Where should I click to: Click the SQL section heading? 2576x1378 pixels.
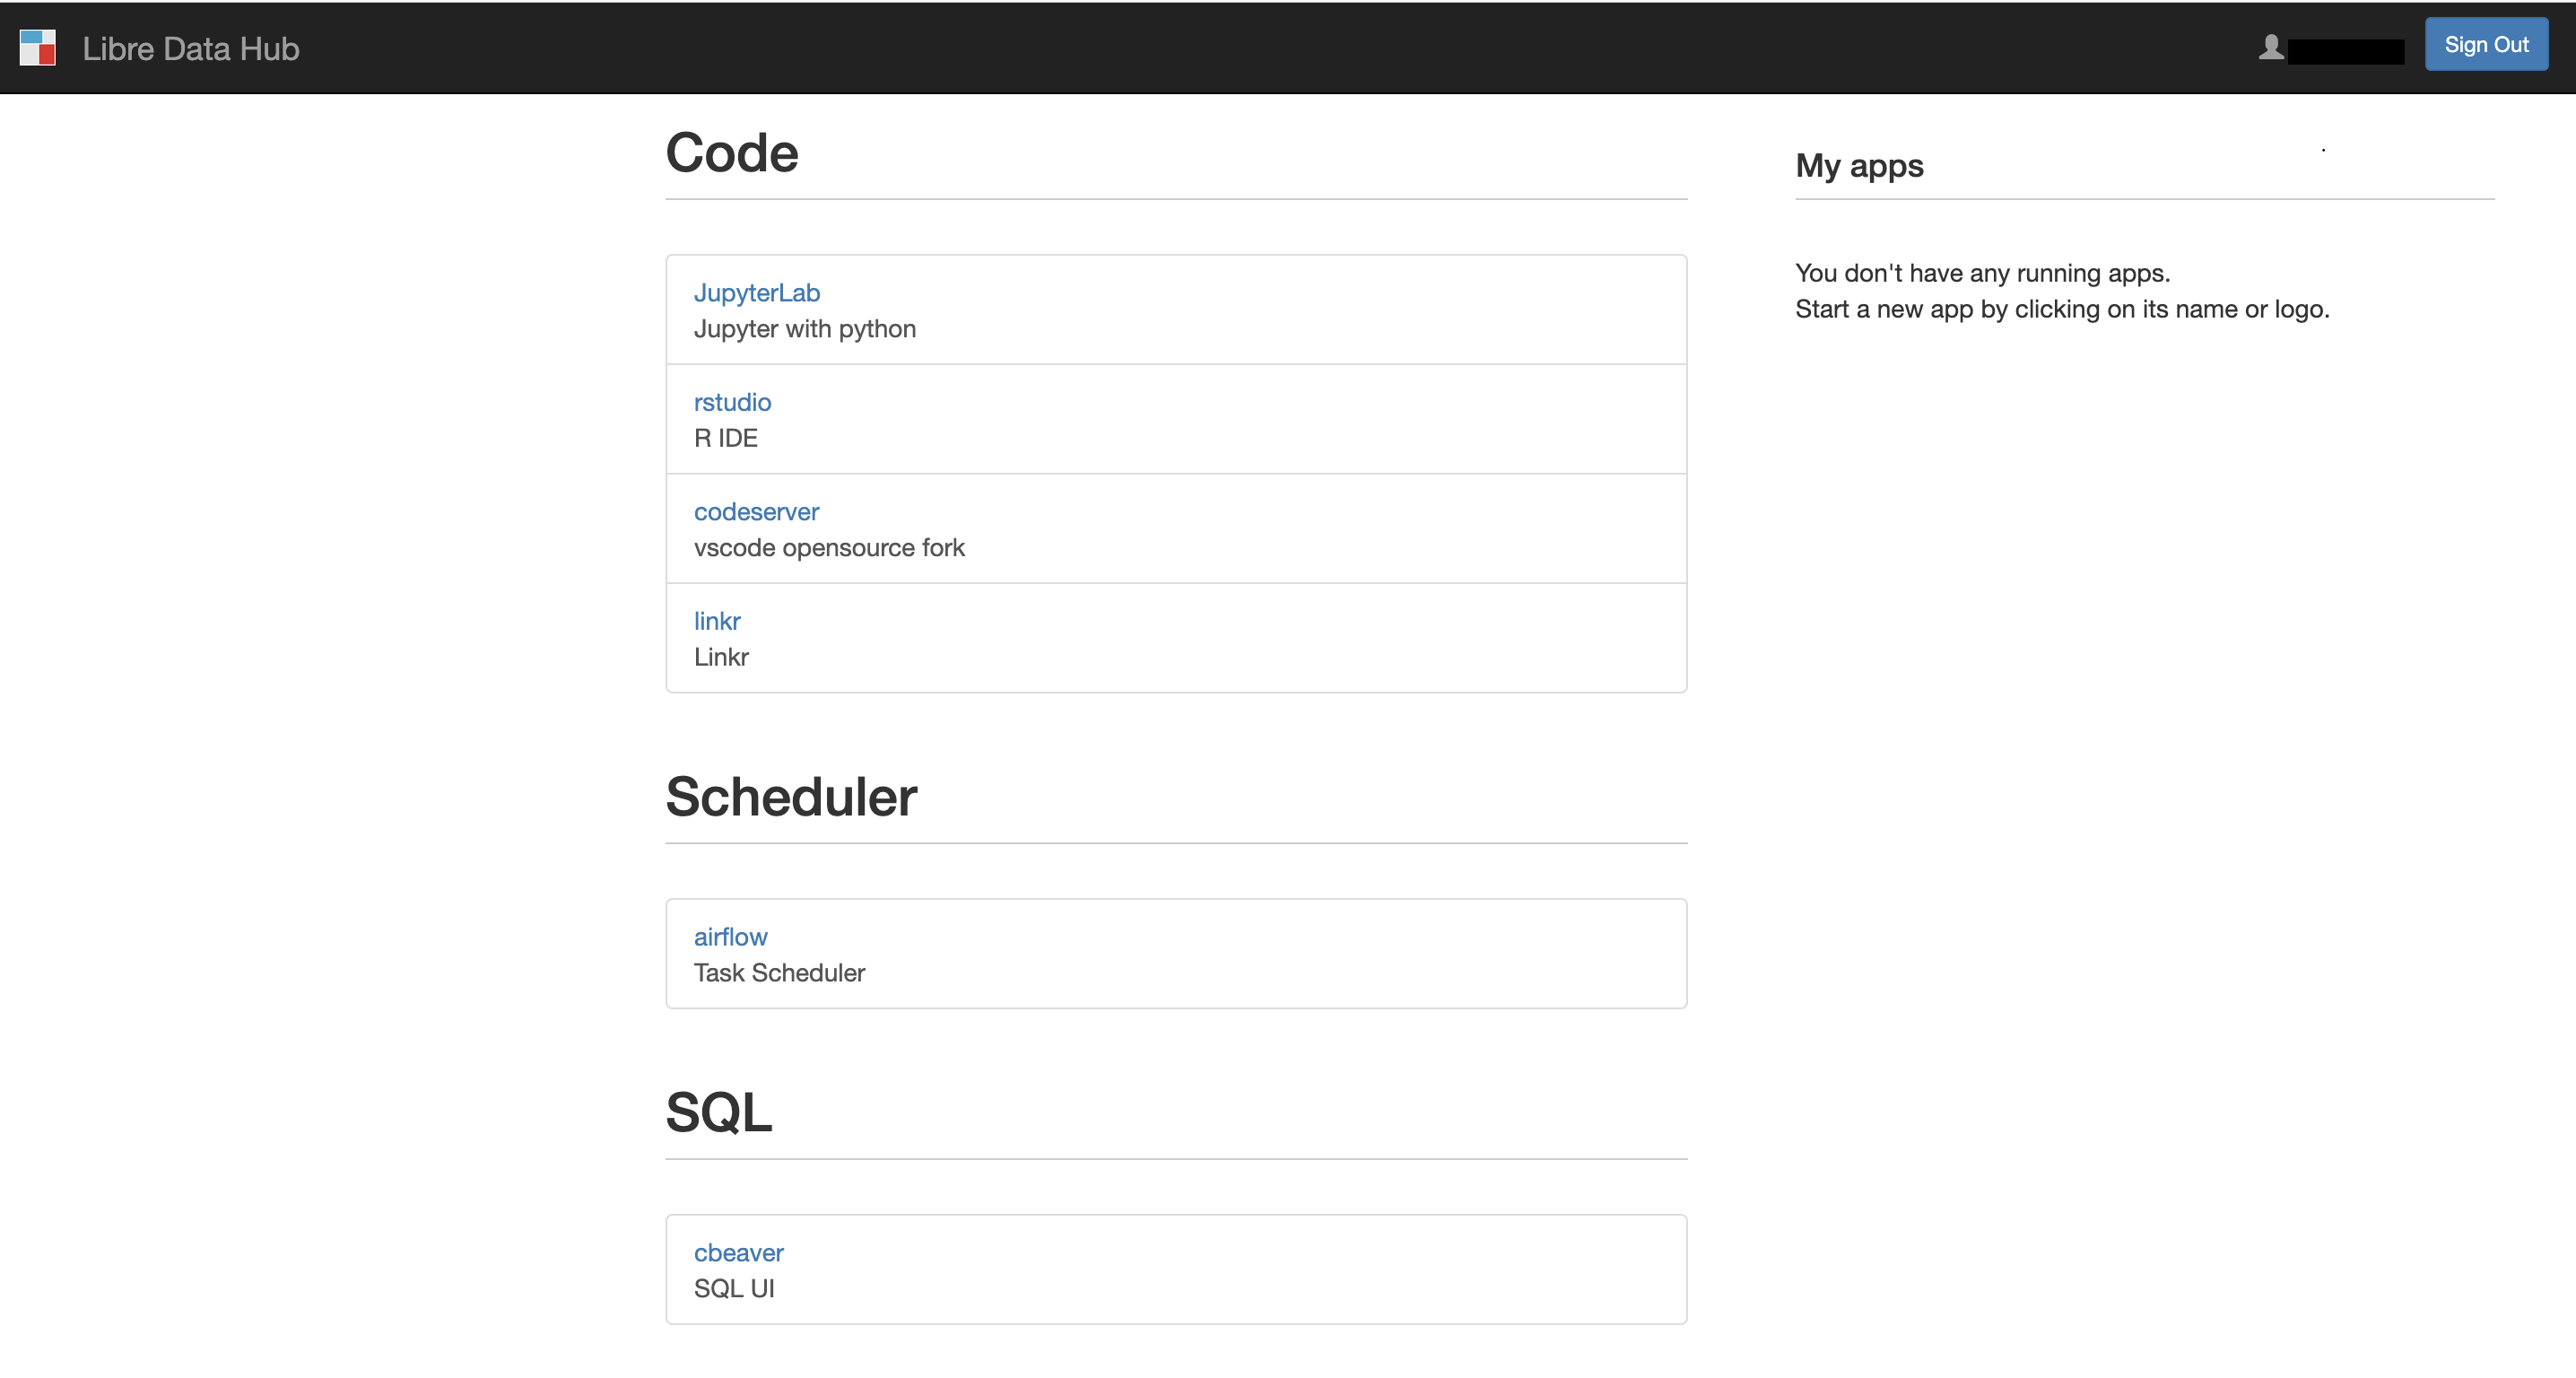pyautogui.click(x=718, y=1112)
